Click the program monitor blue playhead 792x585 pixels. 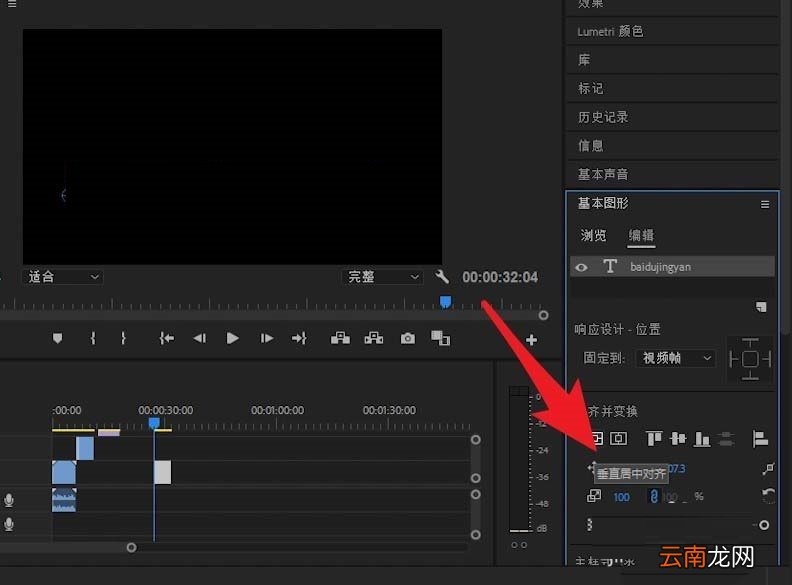445,302
